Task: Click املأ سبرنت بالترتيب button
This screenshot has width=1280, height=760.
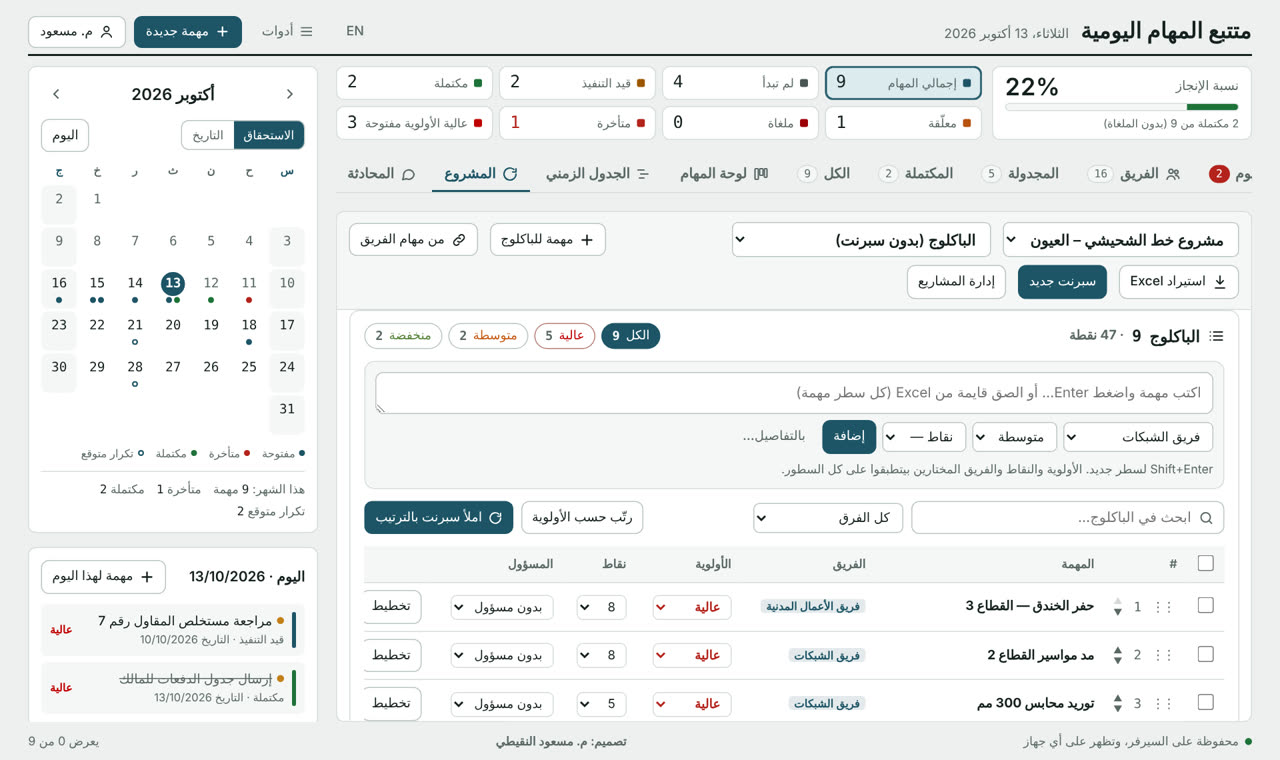Action: pyautogui.click(x=438, y=517)
